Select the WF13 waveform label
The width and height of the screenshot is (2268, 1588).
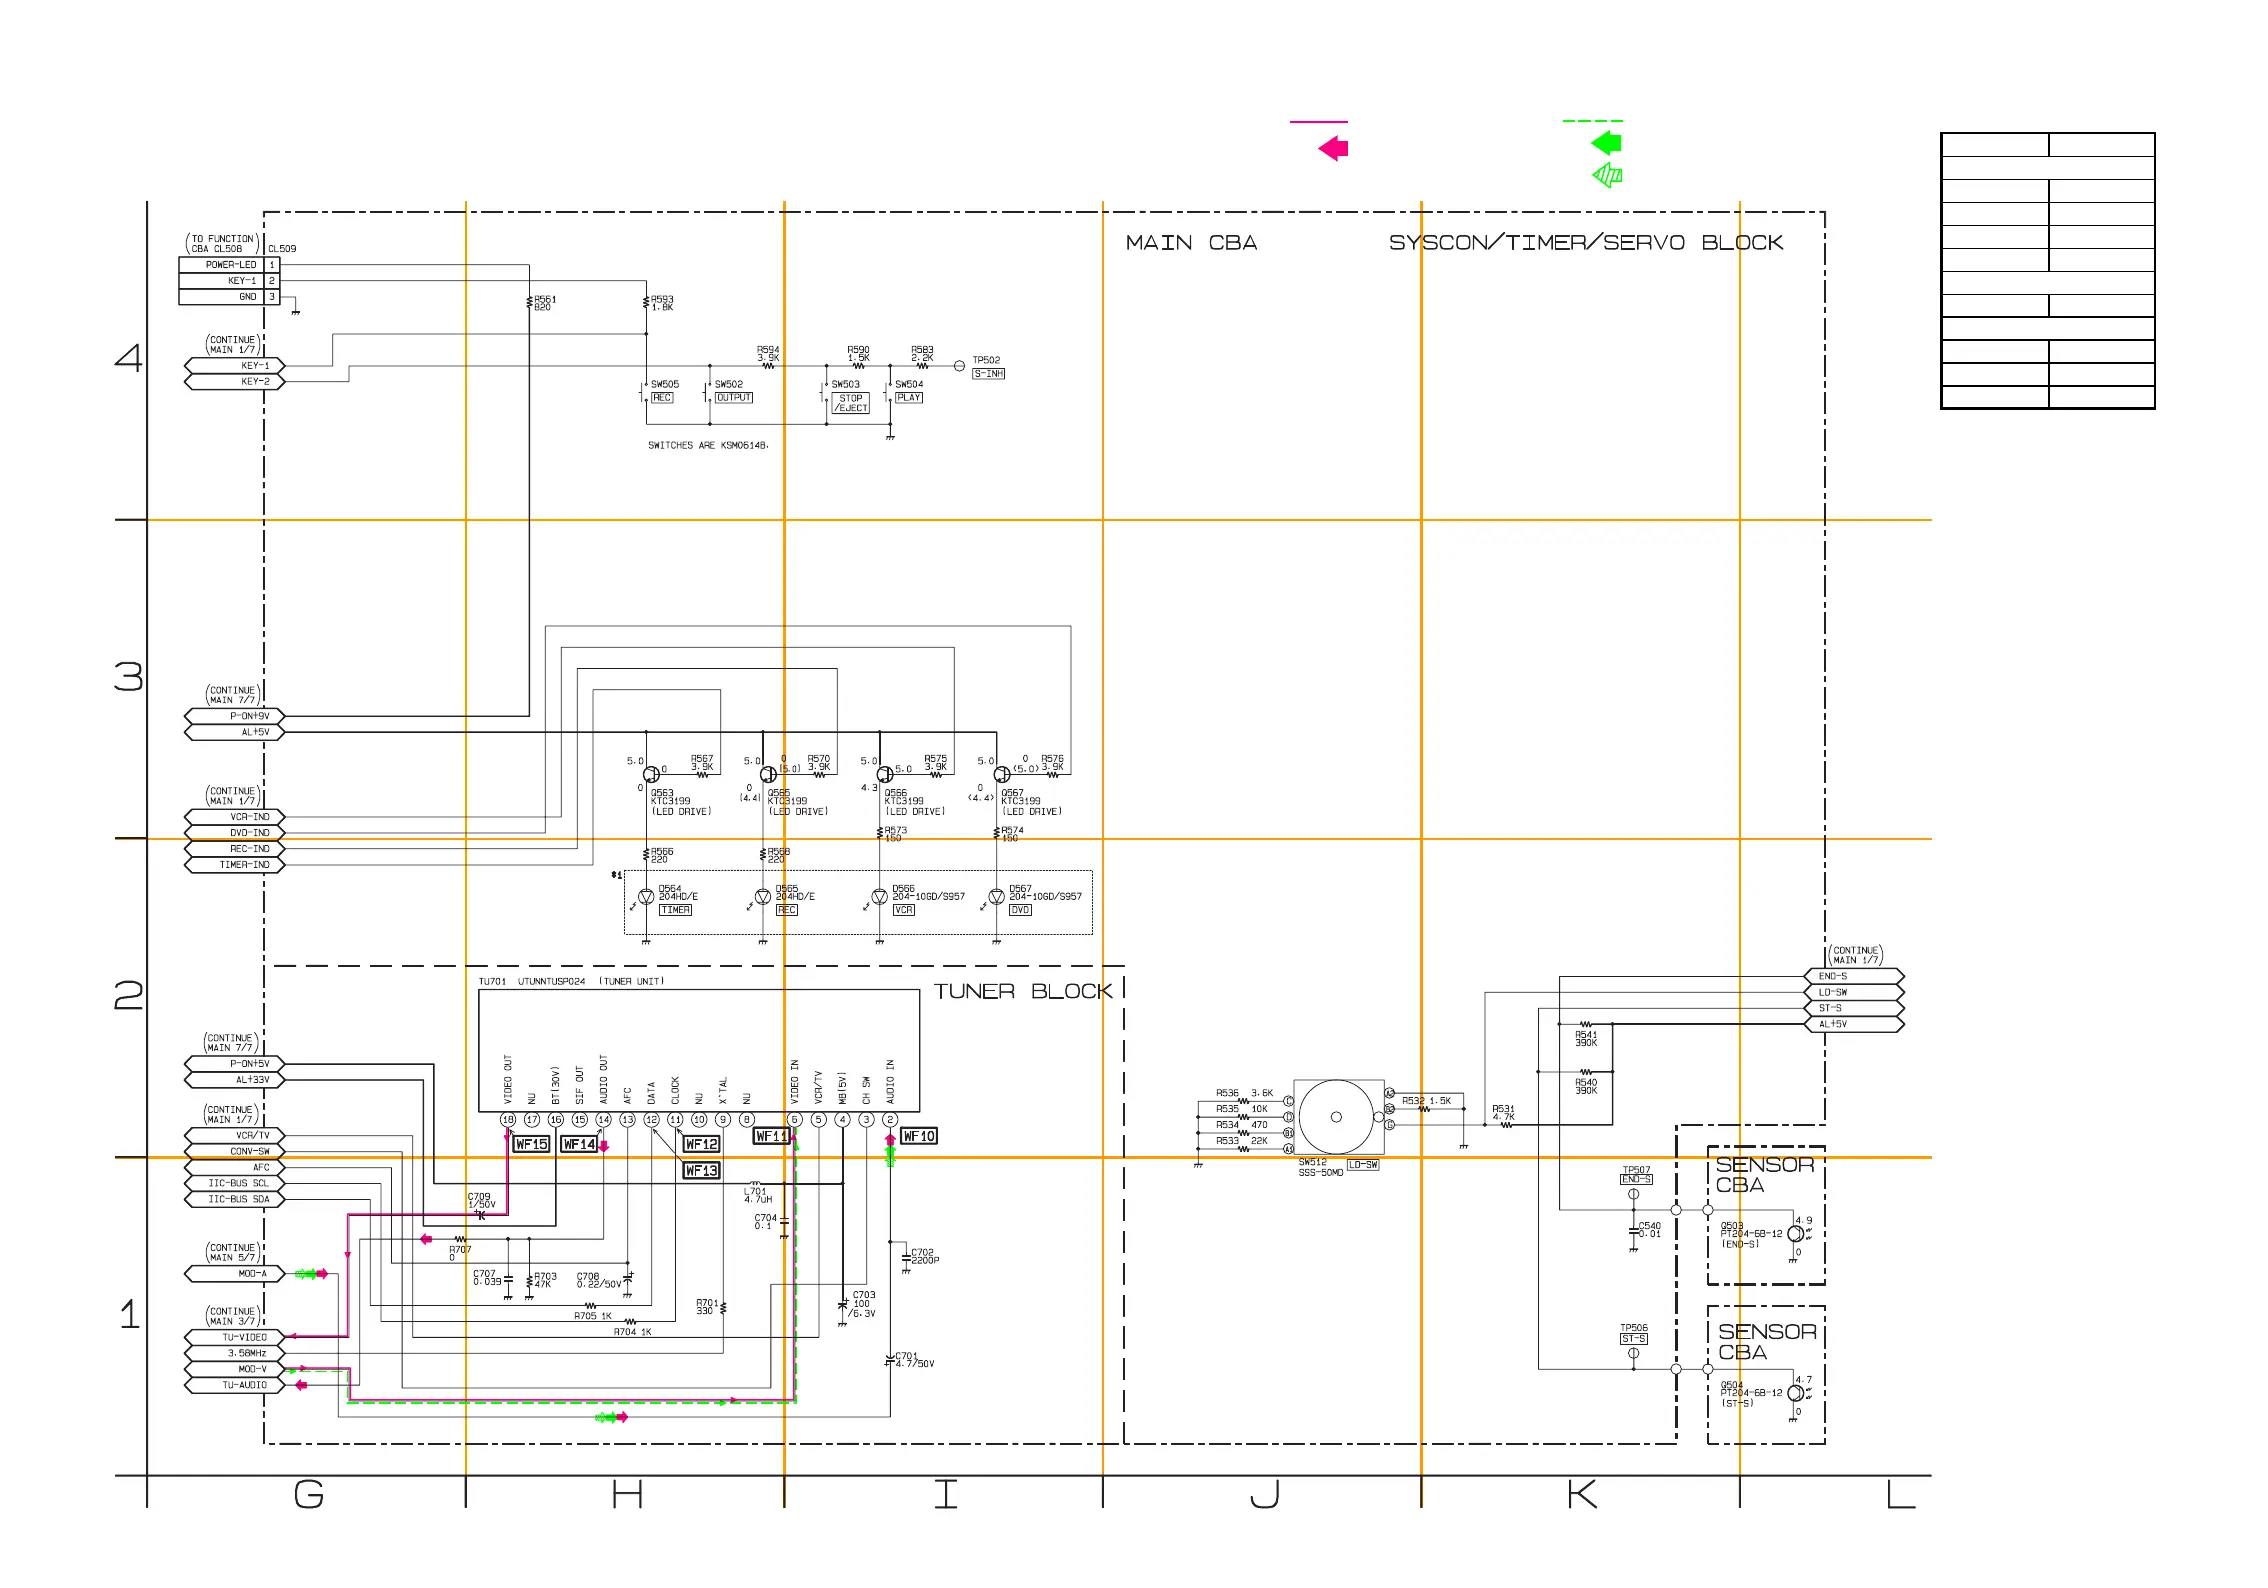(701, 1170)
